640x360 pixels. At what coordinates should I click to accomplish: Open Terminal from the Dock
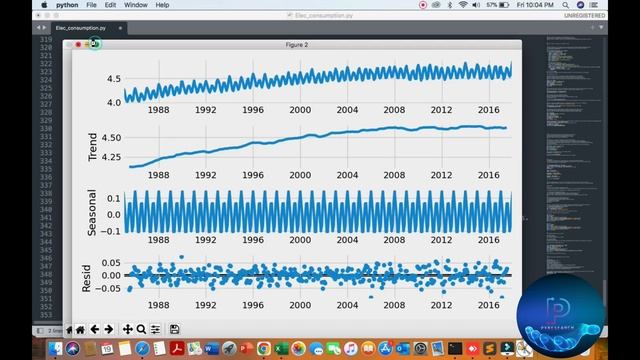(455, 349)
